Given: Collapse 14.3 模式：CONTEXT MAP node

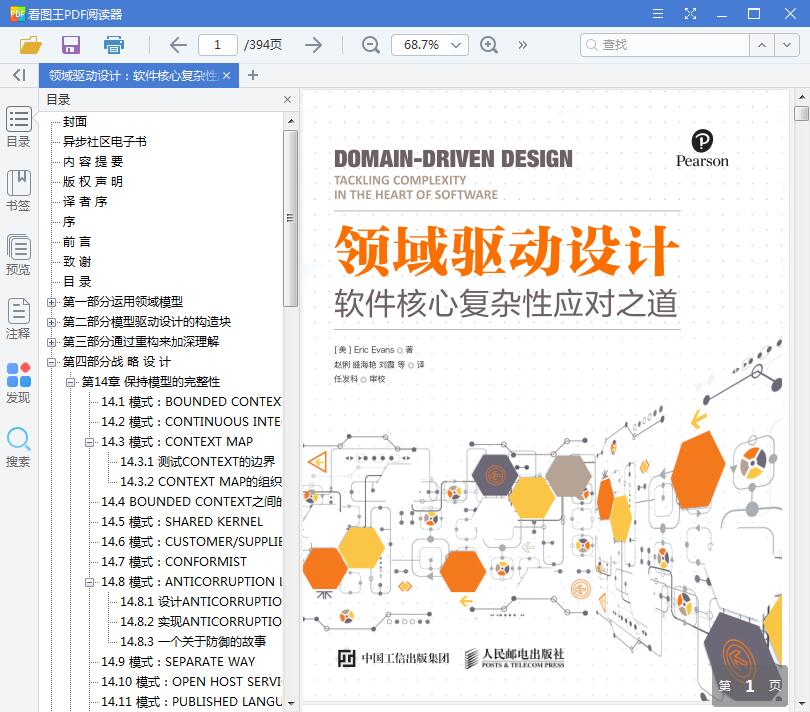Looking at the screenshot, I should 89,442.
